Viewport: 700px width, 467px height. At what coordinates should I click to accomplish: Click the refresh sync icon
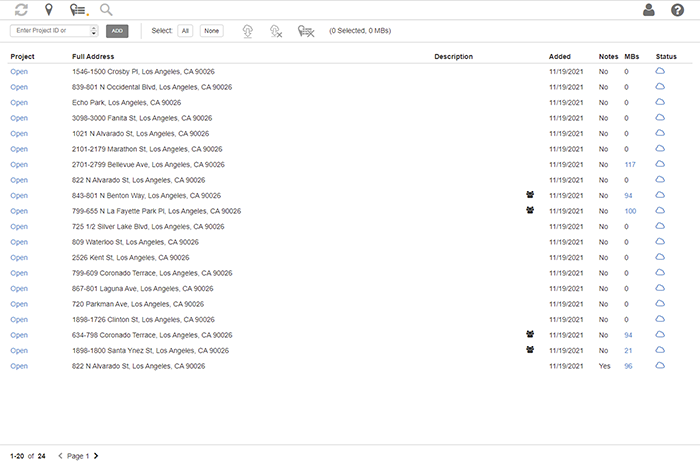pos(21,10)
